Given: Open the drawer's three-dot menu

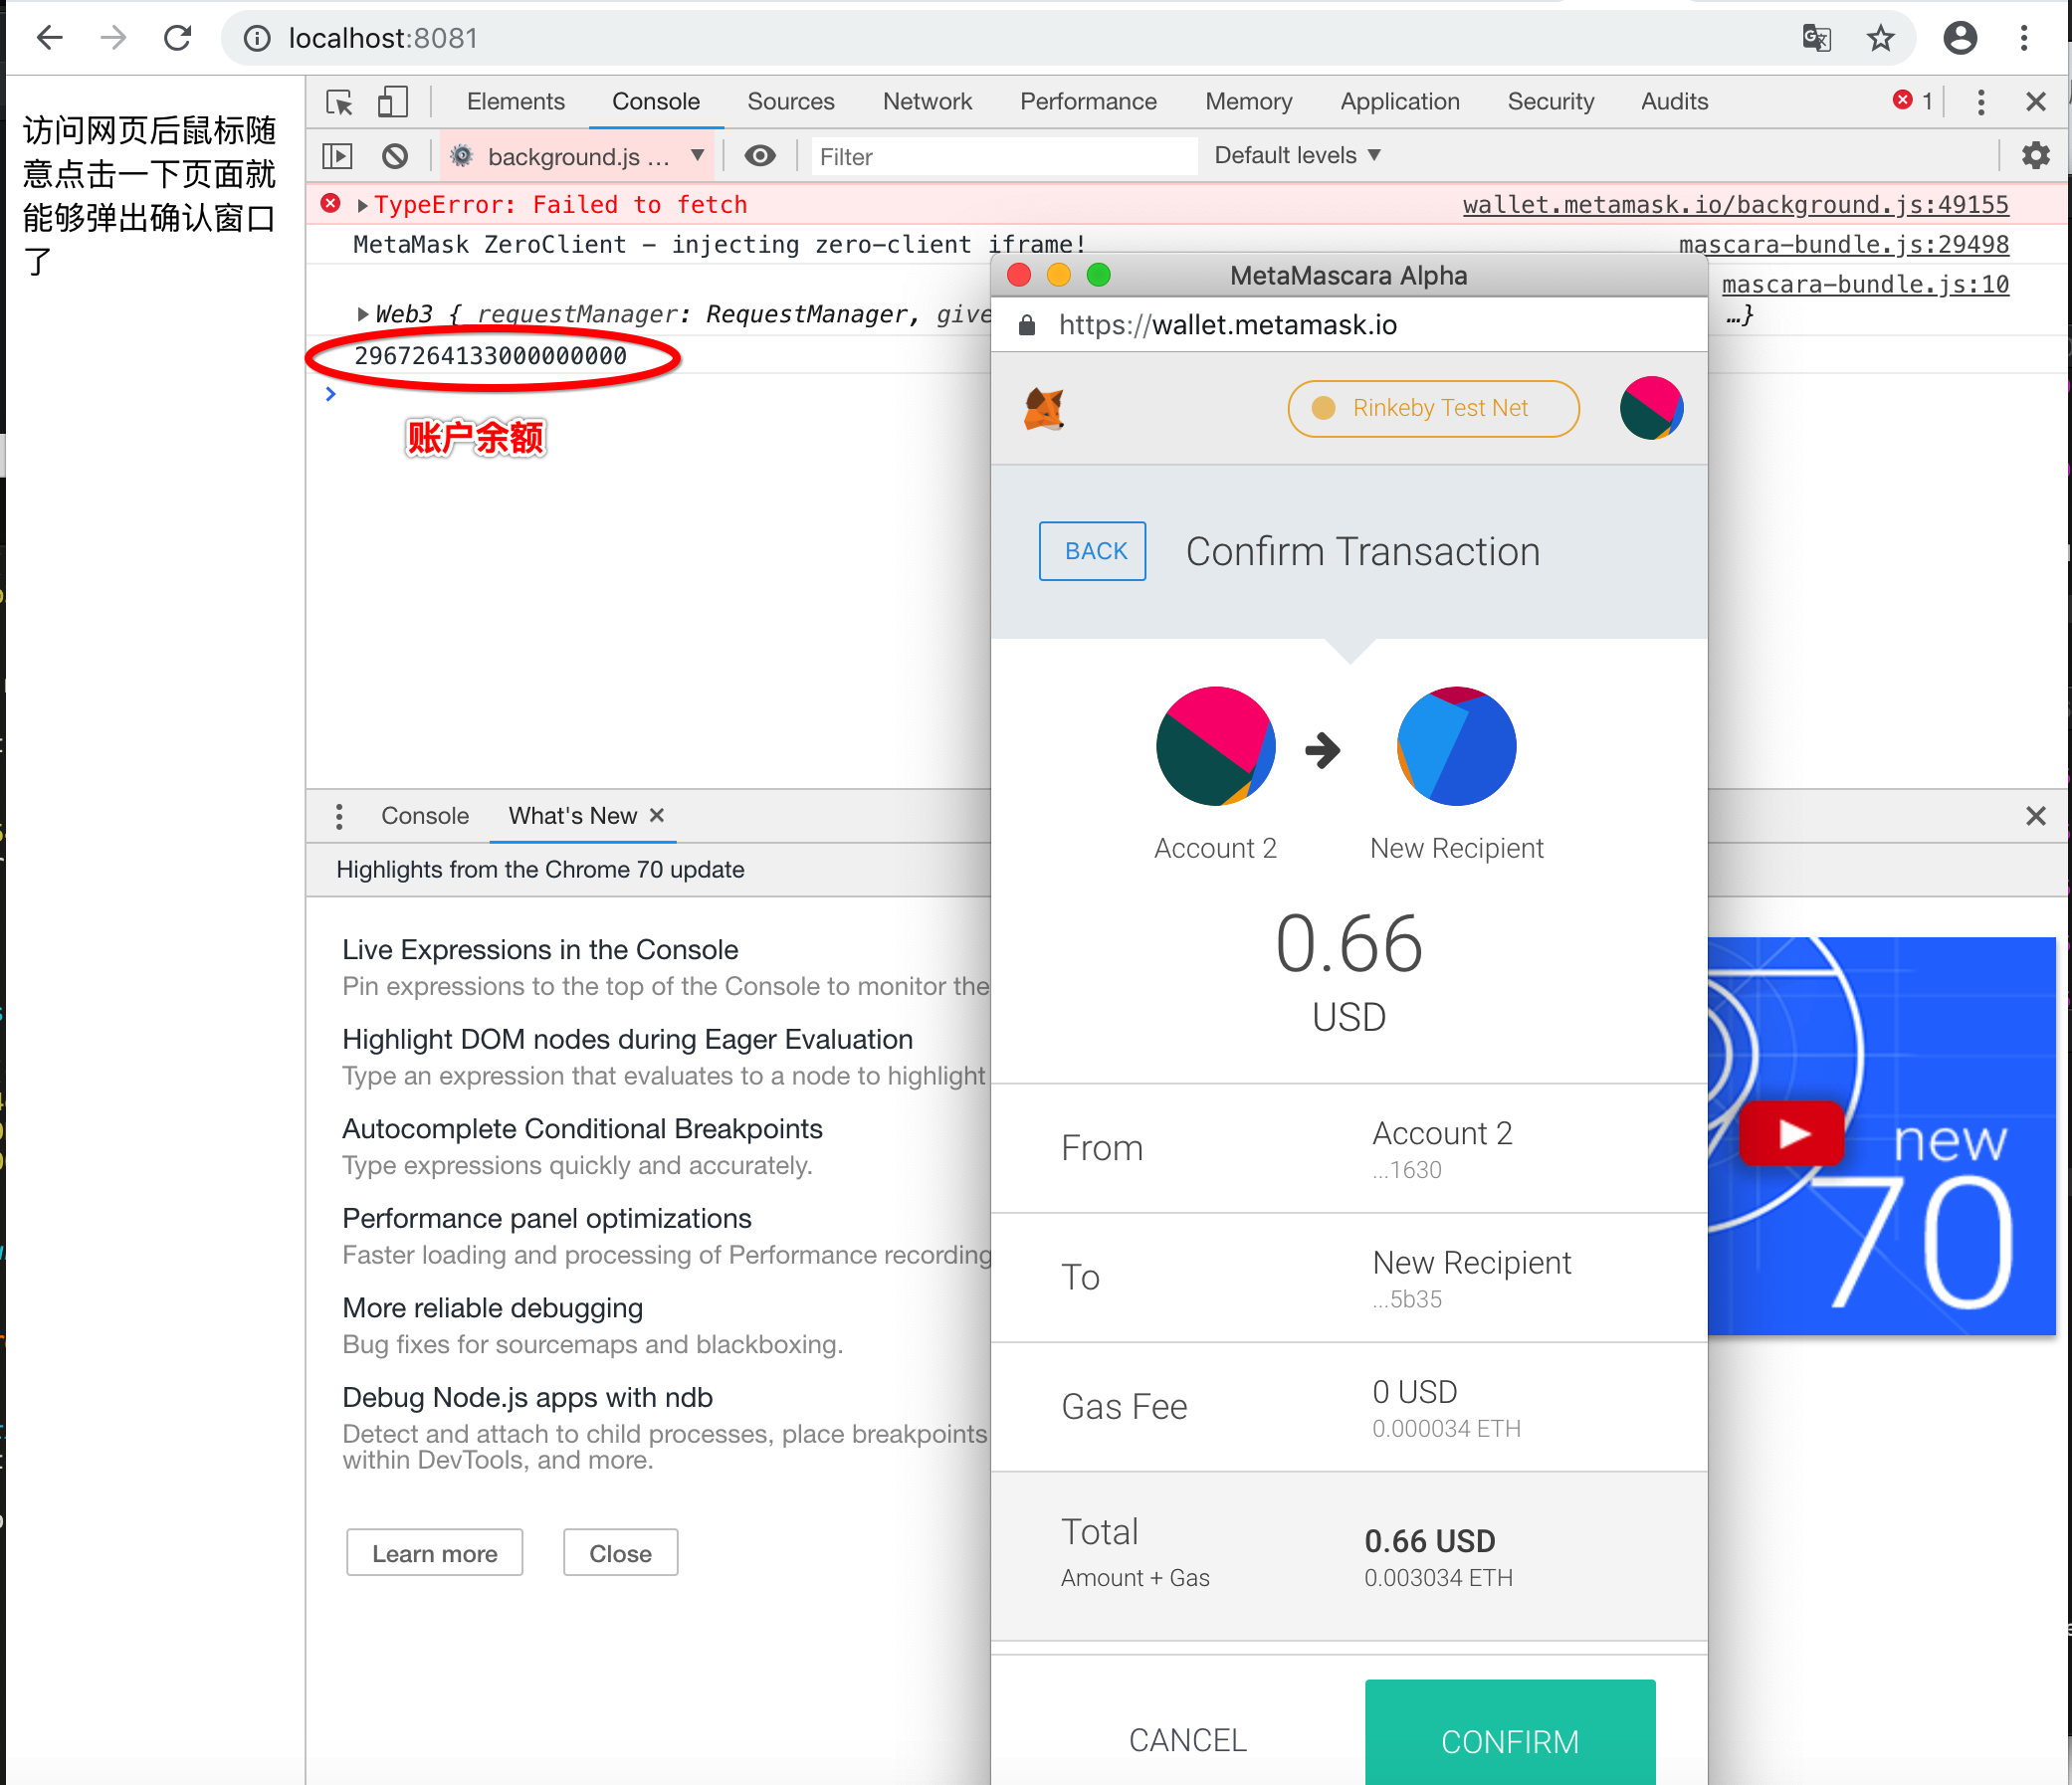Looking at the screenshot, I should tap(339, 816).
